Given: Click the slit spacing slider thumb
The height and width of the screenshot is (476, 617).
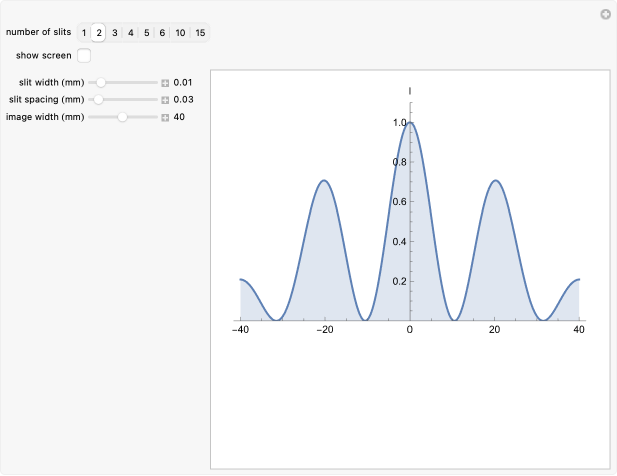Looking at the screenshot, I should coord(98,100).
